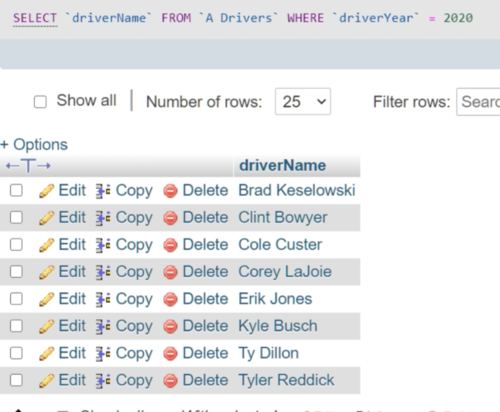The width and height of the screenshot is (500, 412).
Task: Click the red delete icon for Tyler Reddick
Action: [170, 381]
